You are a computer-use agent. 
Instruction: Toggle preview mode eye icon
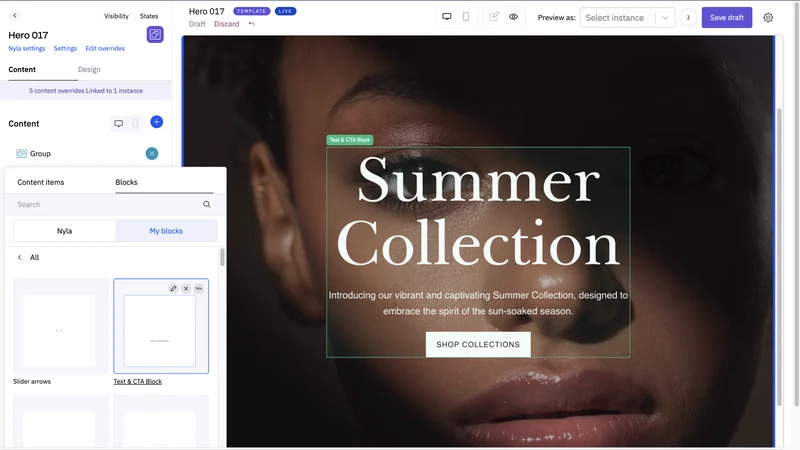point(513,17)
